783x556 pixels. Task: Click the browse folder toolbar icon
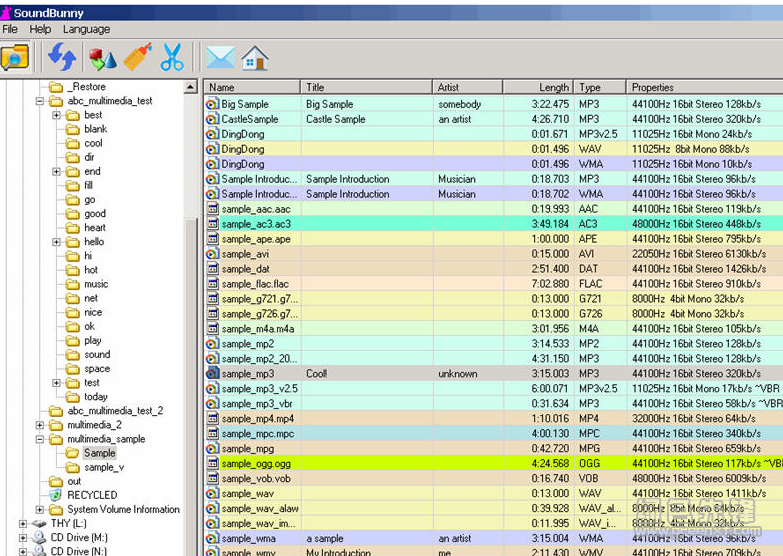click(15, 57)
